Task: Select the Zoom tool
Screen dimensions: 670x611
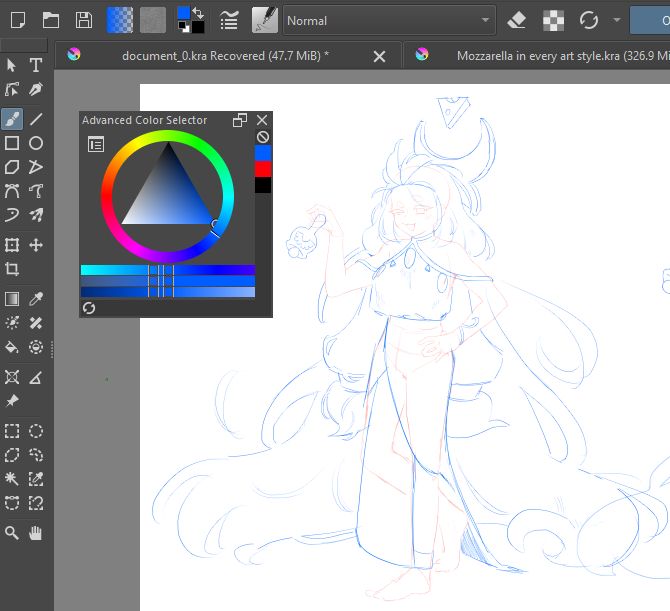Action: pyautogui.click(x=12, y=533)
